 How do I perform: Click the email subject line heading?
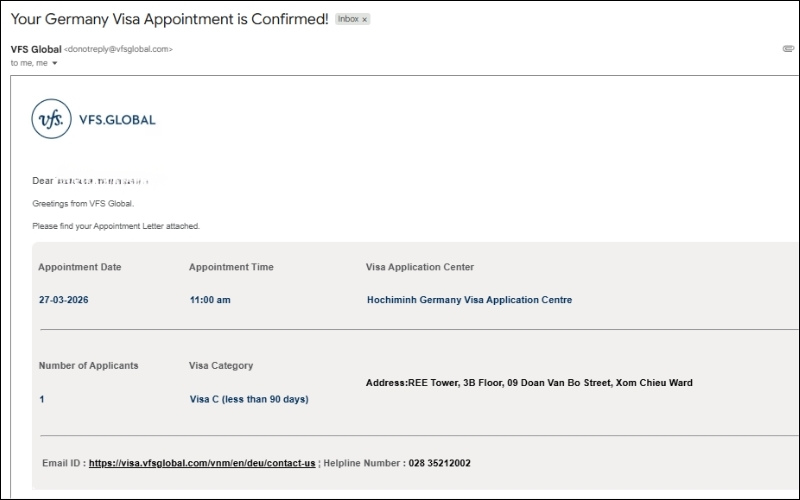[x=169, y=19]
